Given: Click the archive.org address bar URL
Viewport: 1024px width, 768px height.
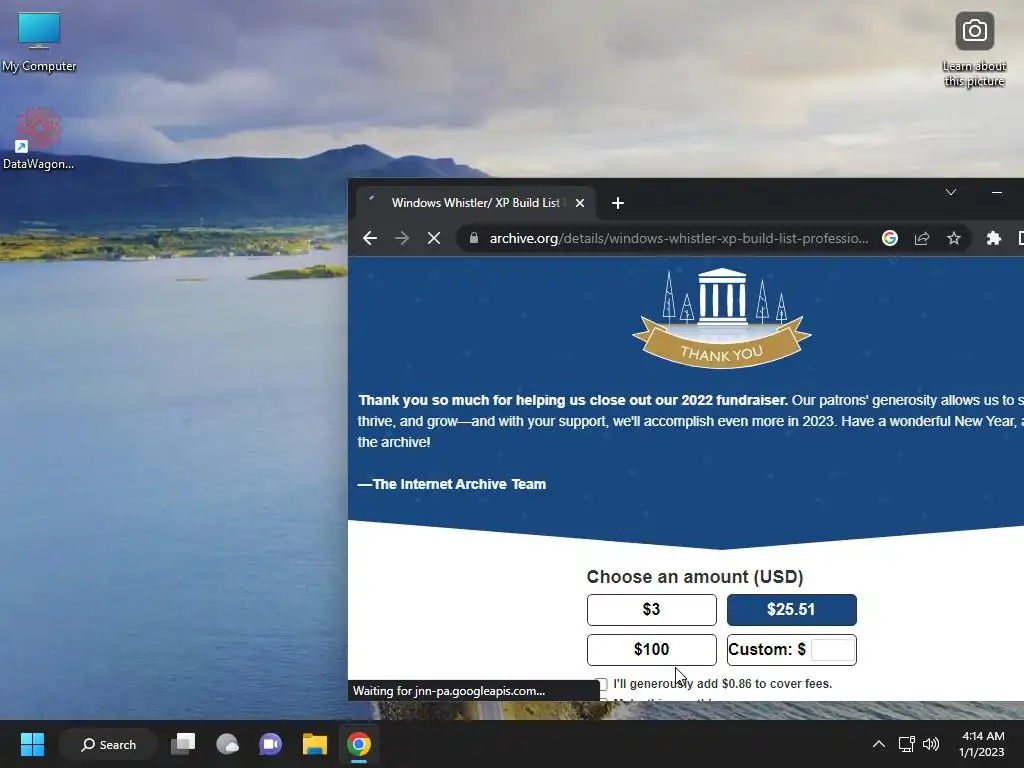Looking at the screenshot, I should [679, 238].
